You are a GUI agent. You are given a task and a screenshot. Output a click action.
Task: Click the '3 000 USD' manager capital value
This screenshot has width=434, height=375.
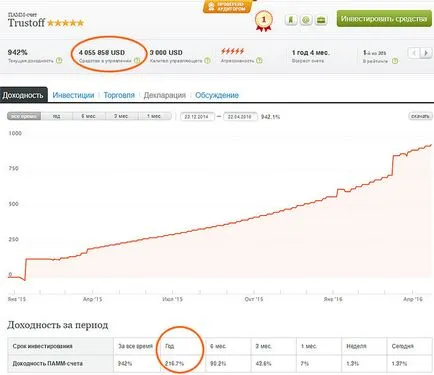[166, 52]
